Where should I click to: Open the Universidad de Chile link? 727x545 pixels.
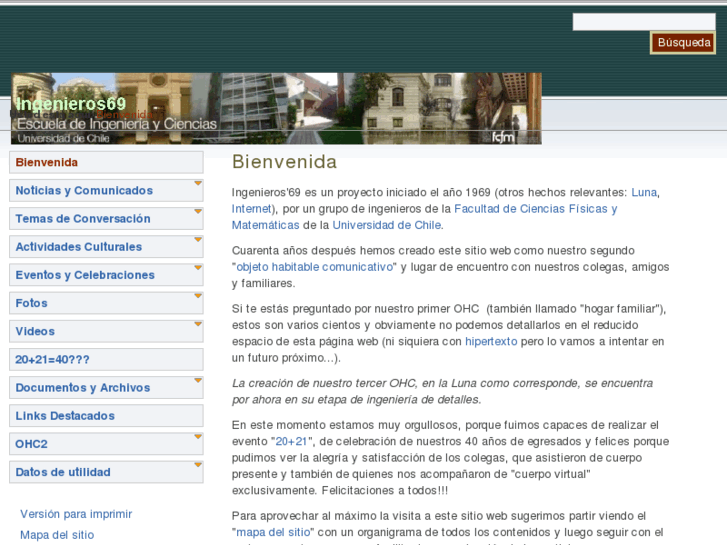click(x=387, y=225)
